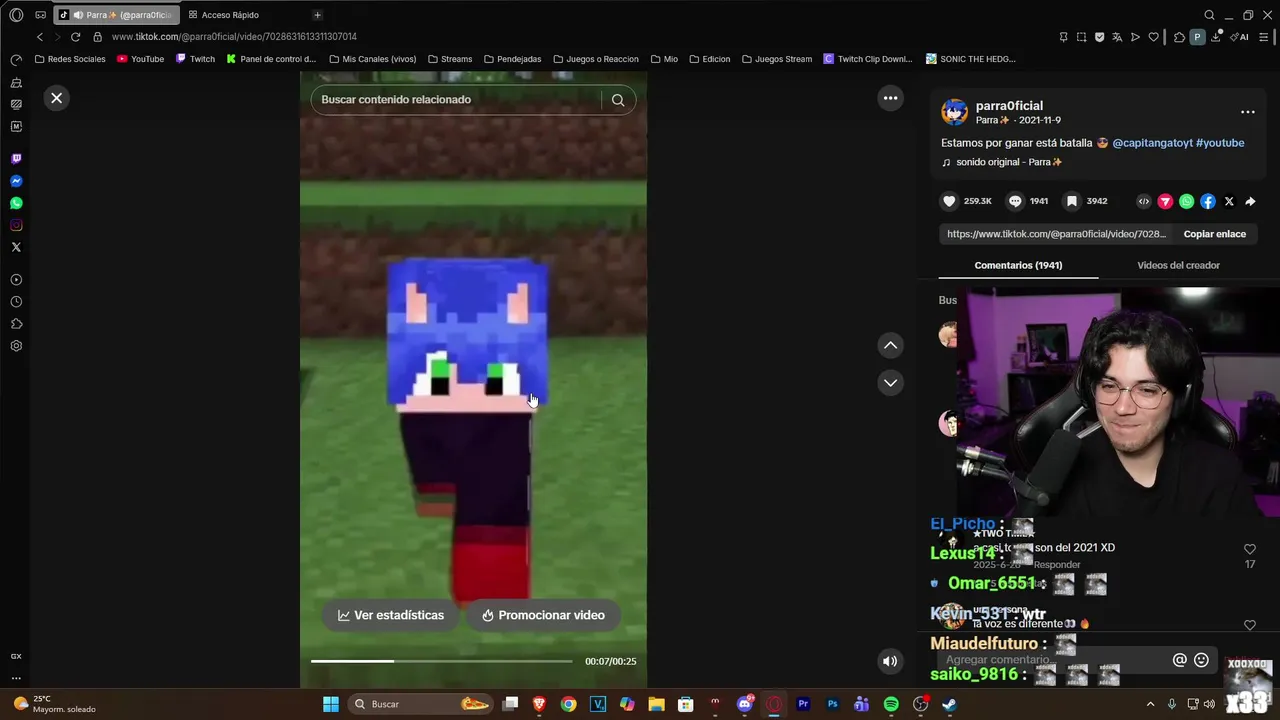Image resolution: width=1280 pixels, height=720 pixels.
Task: Open Juegos o Reaccion bookmark folder
Action: point(595,59)
